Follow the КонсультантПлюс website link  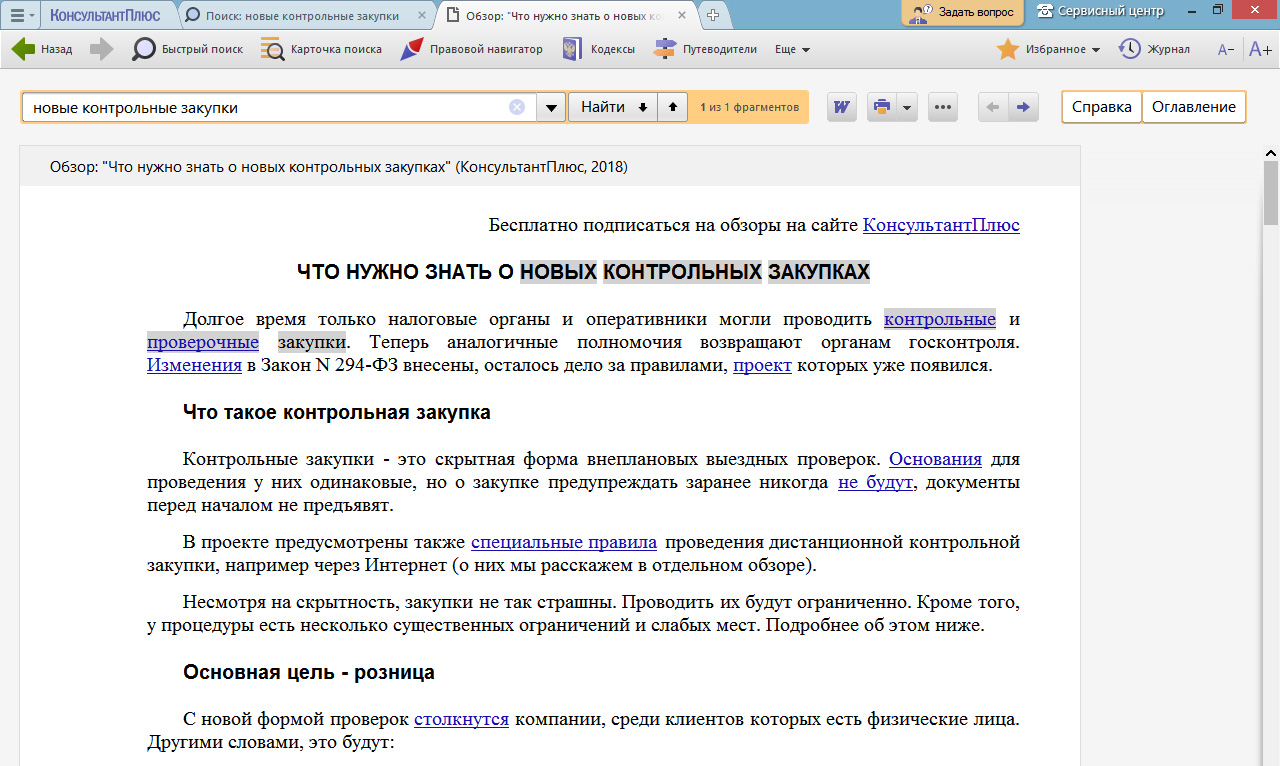[x=940, y=225]
